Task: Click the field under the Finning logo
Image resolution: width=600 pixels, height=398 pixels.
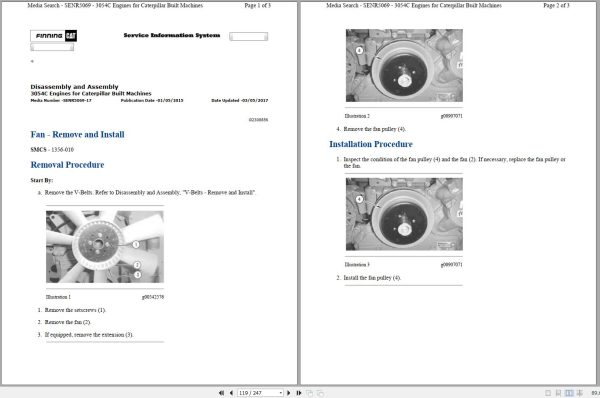Action: (52, 47)
